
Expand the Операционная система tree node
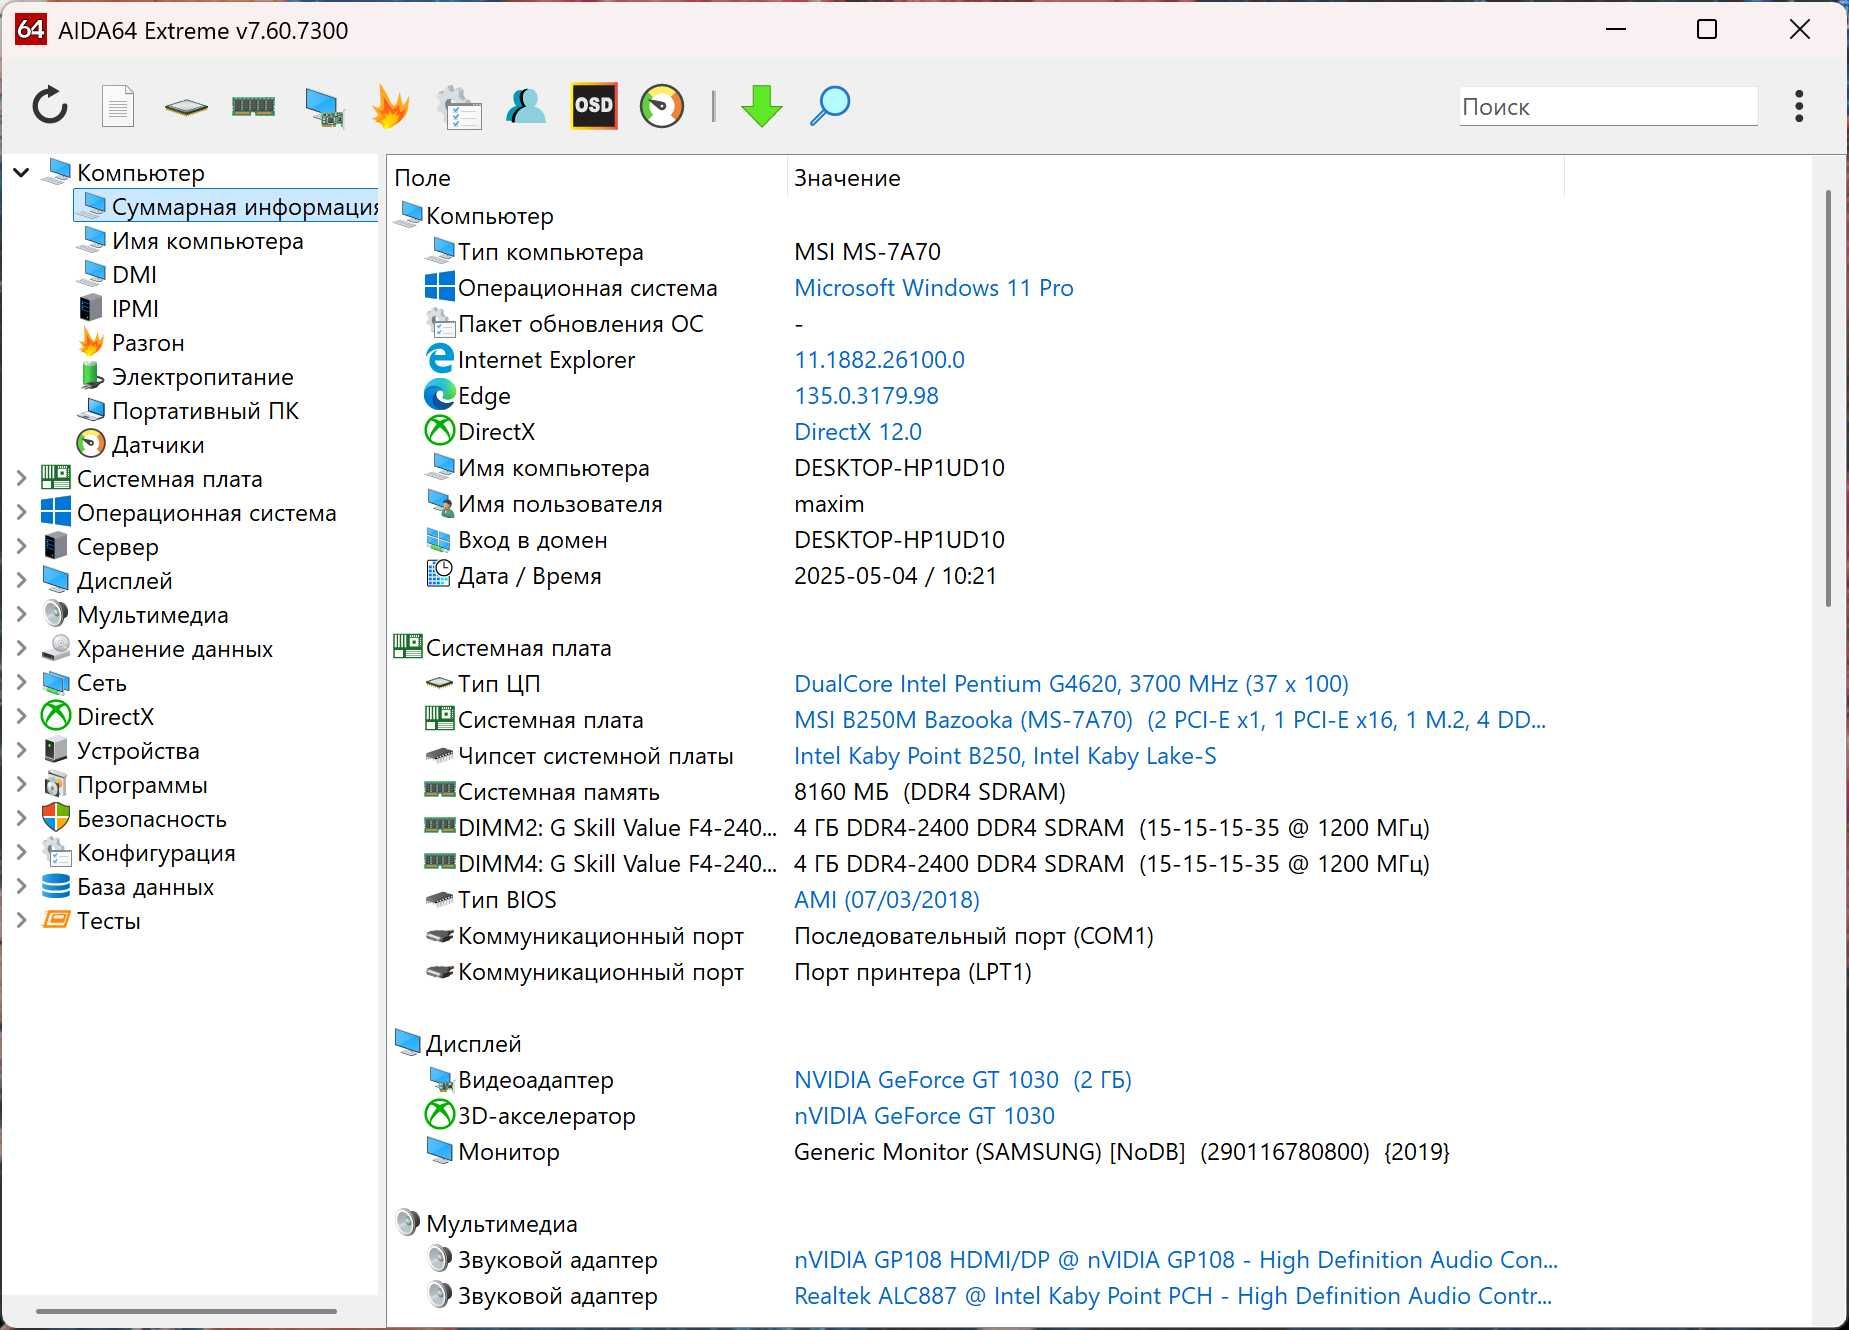point(21,513)
